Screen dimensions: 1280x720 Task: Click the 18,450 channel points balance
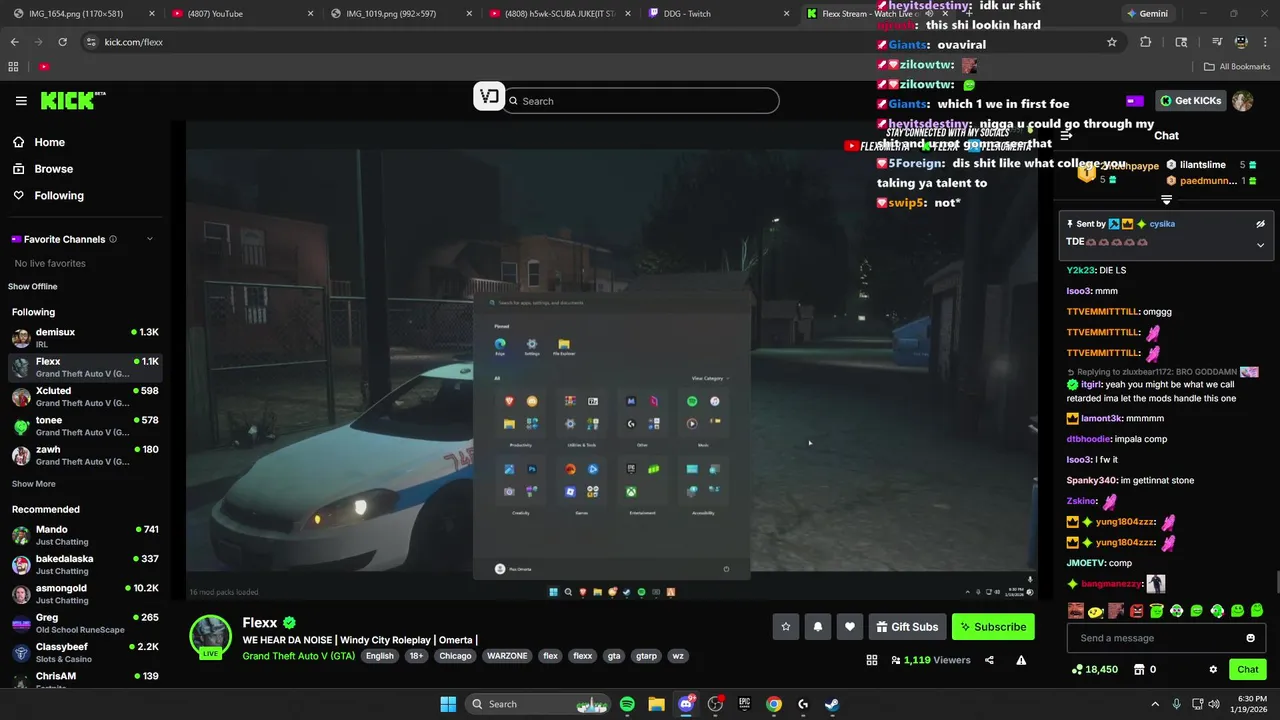tap(1095, 669)
